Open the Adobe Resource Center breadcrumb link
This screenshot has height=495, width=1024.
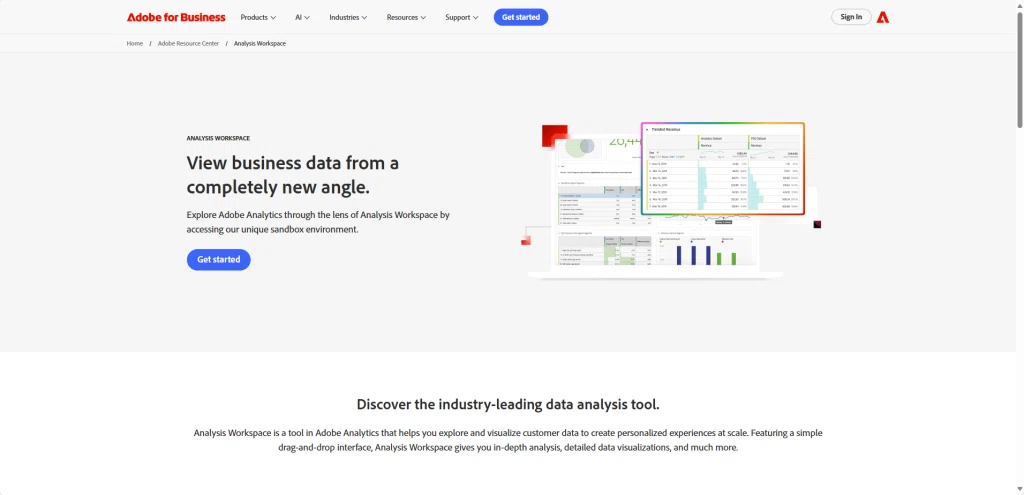[188, 44]
